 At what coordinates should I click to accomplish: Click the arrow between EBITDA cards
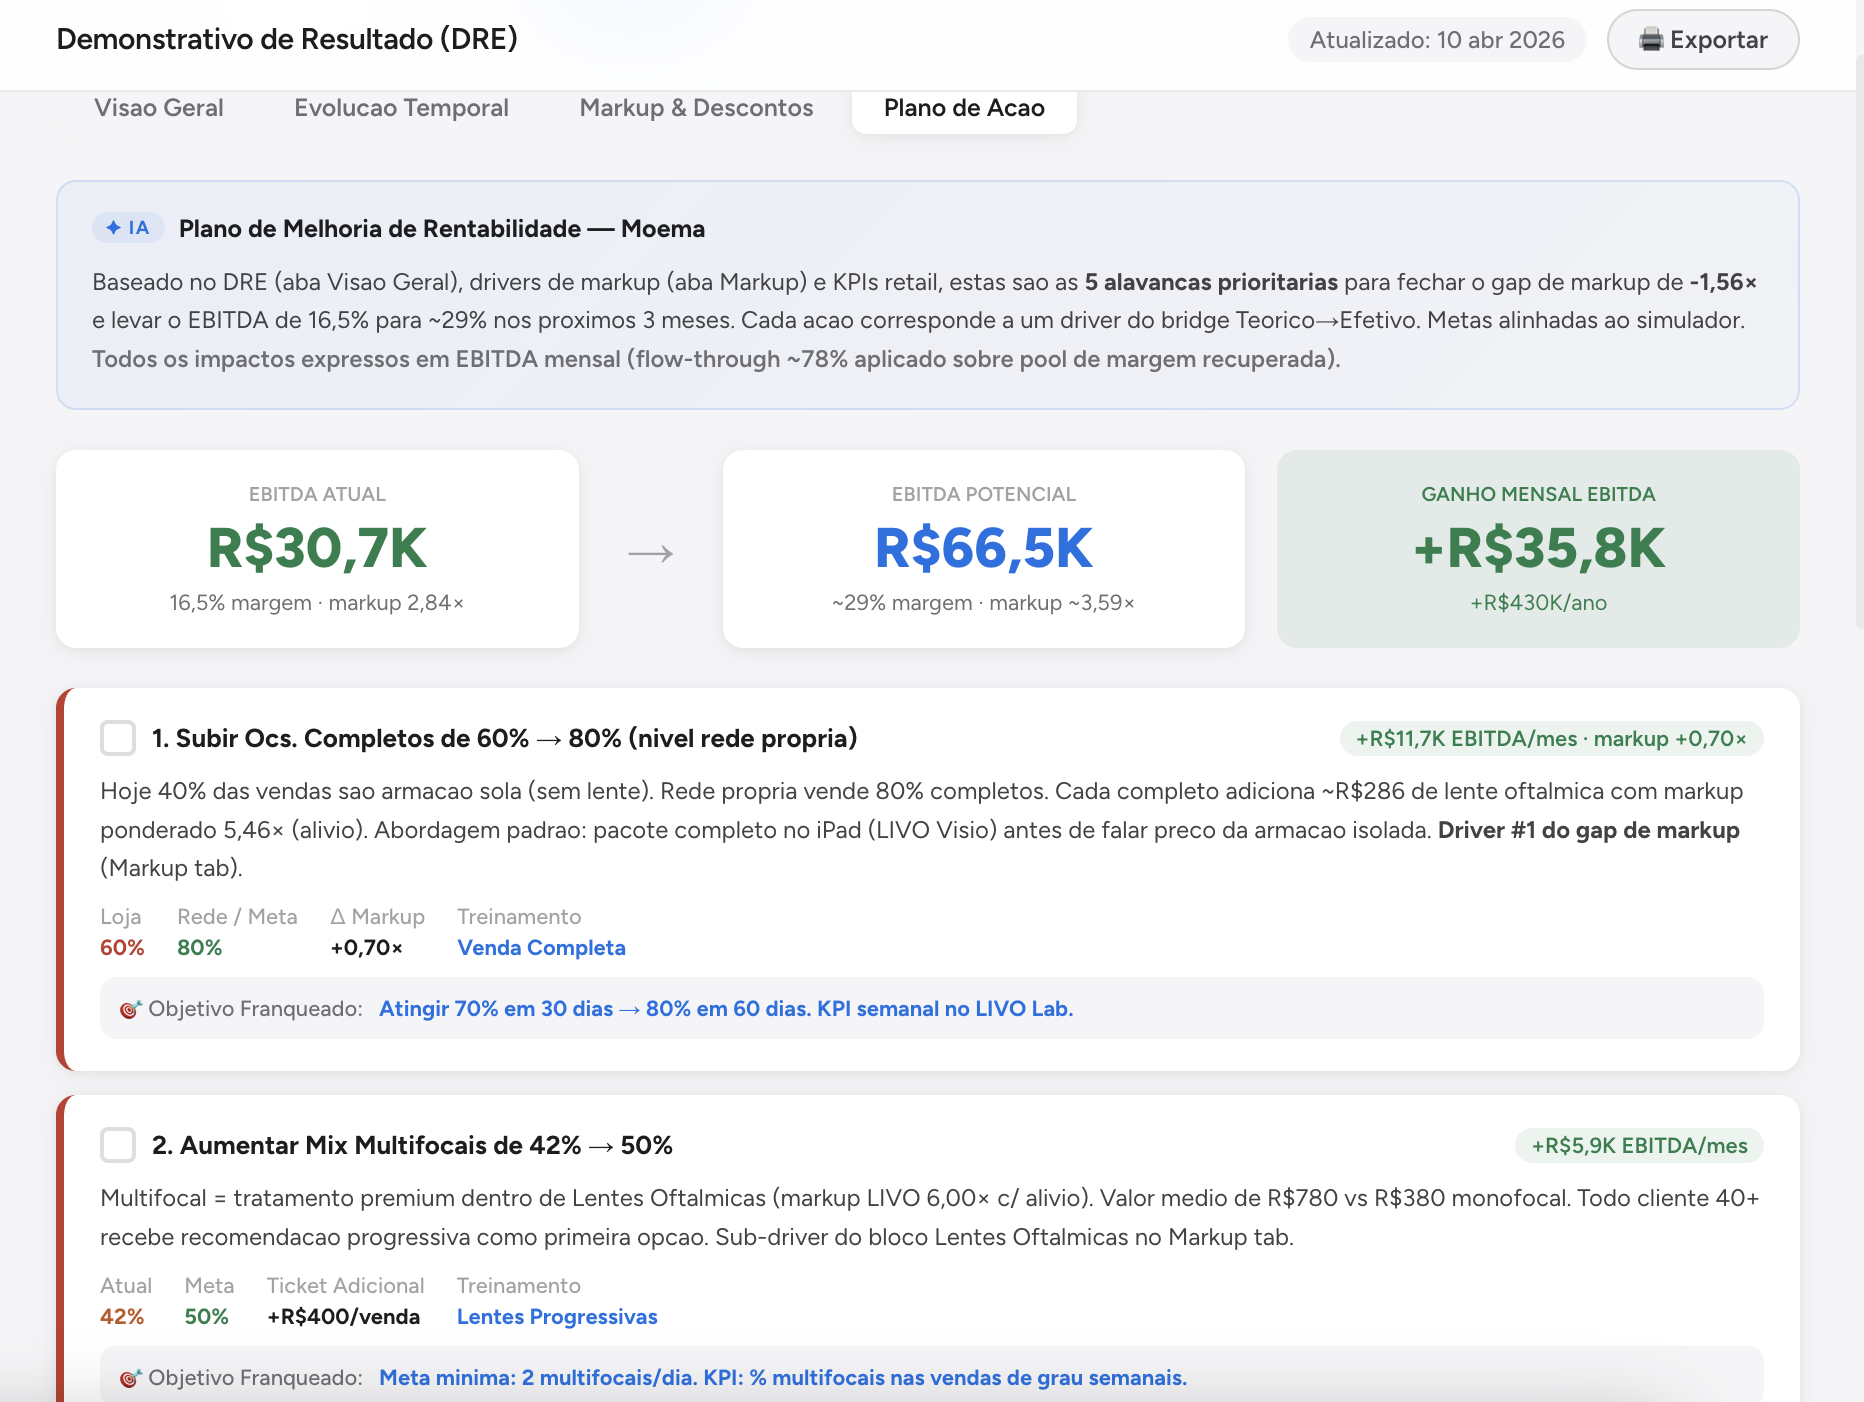(x=651, y=553)
